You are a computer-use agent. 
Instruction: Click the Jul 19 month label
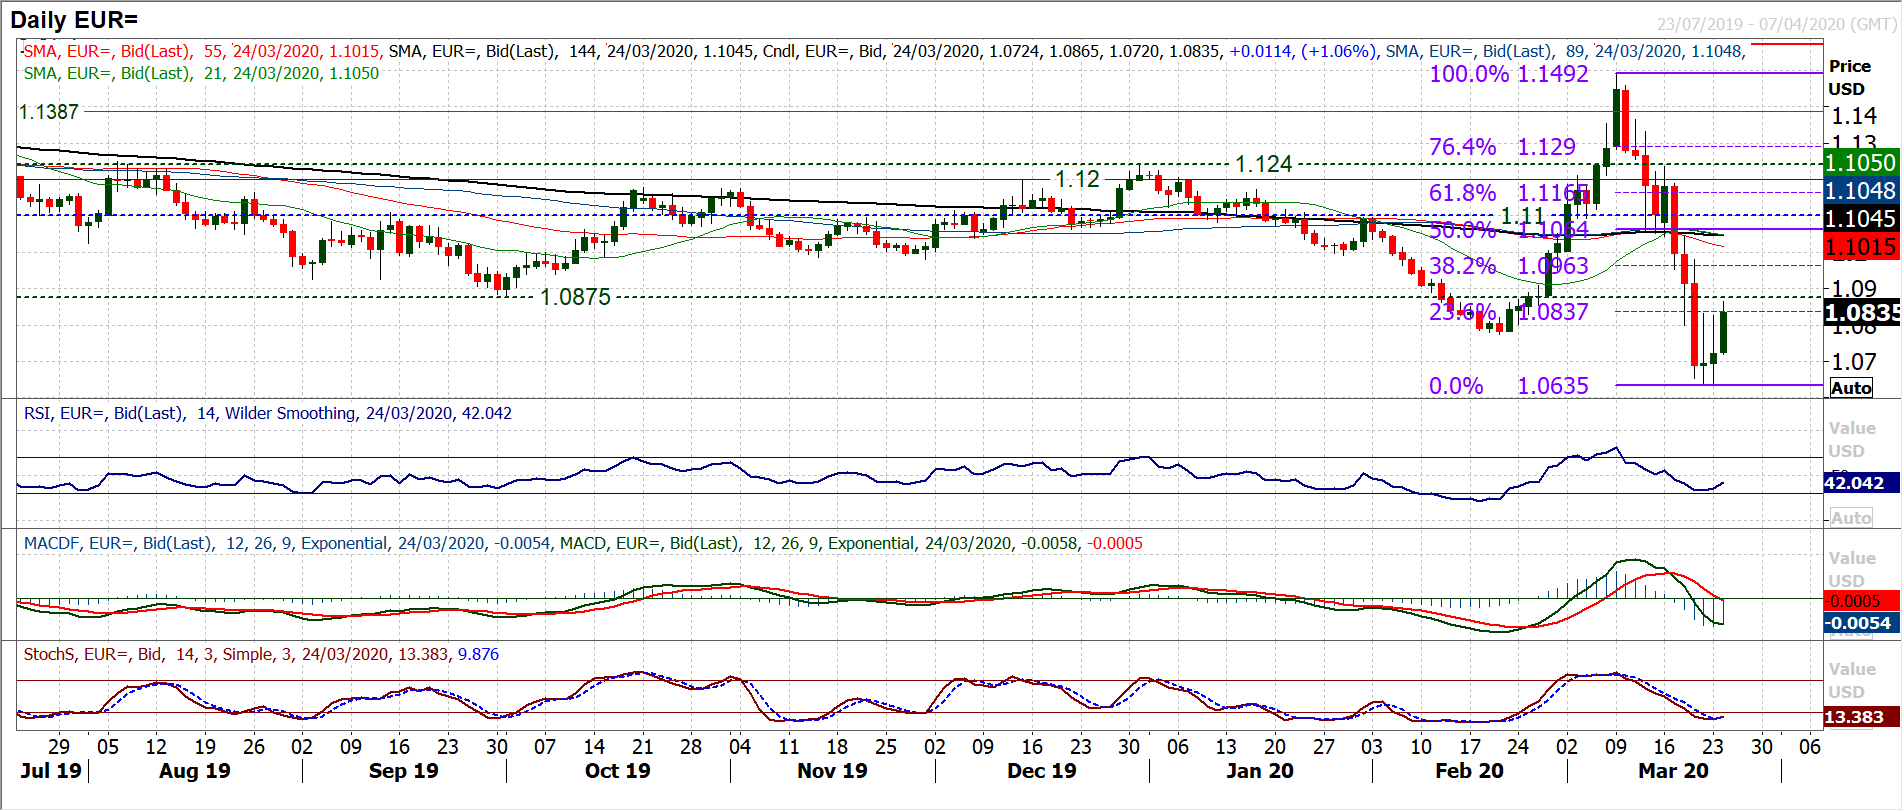[50, 771]
